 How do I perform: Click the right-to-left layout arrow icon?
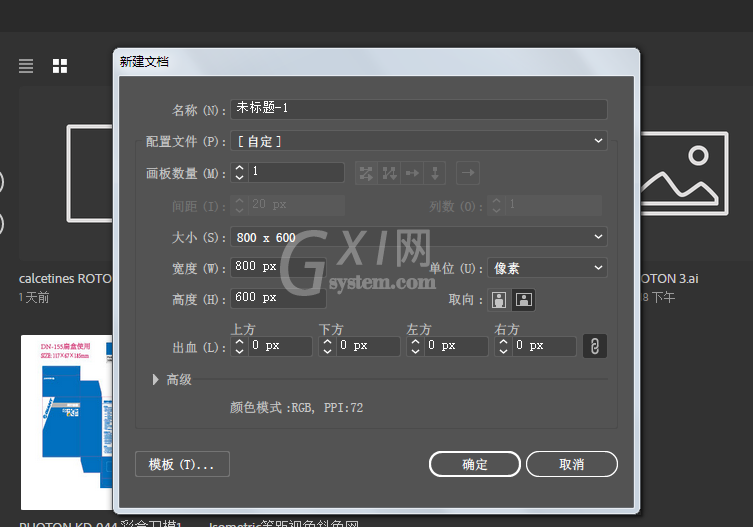pos(468,173)
